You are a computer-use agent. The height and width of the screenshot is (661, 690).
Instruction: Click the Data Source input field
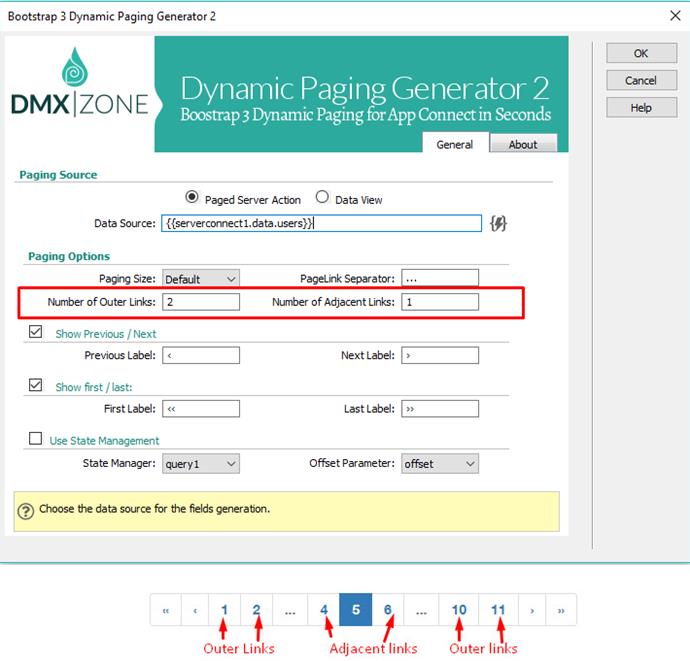[x=321, y=223]
